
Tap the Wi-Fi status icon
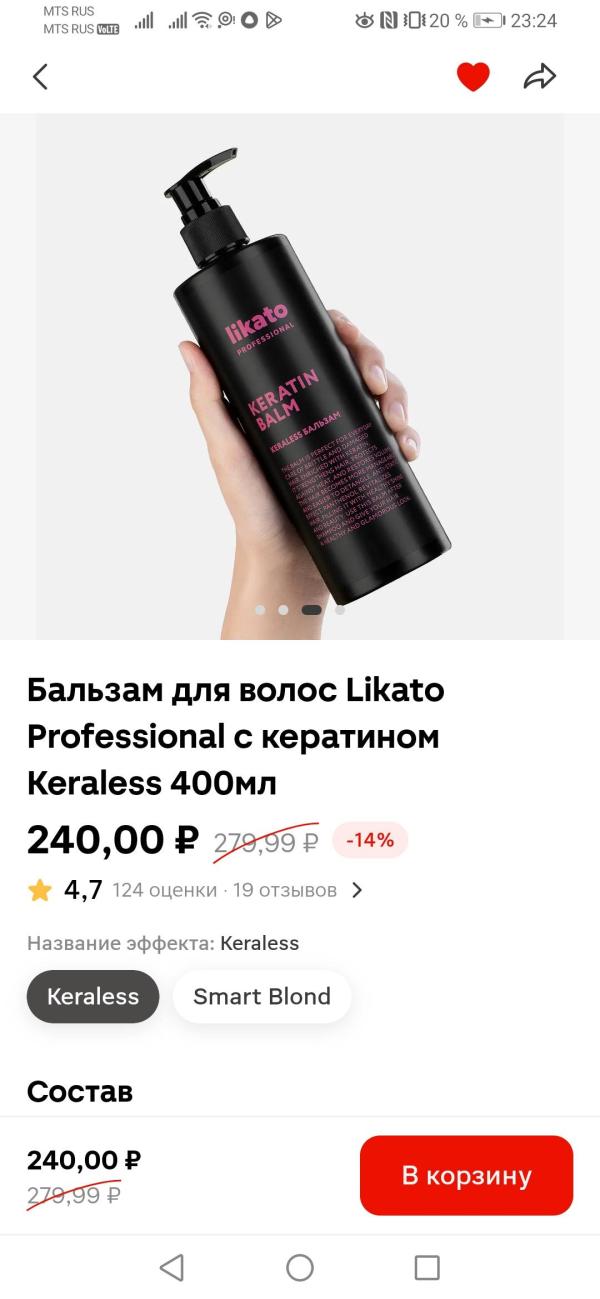point(202,20)
